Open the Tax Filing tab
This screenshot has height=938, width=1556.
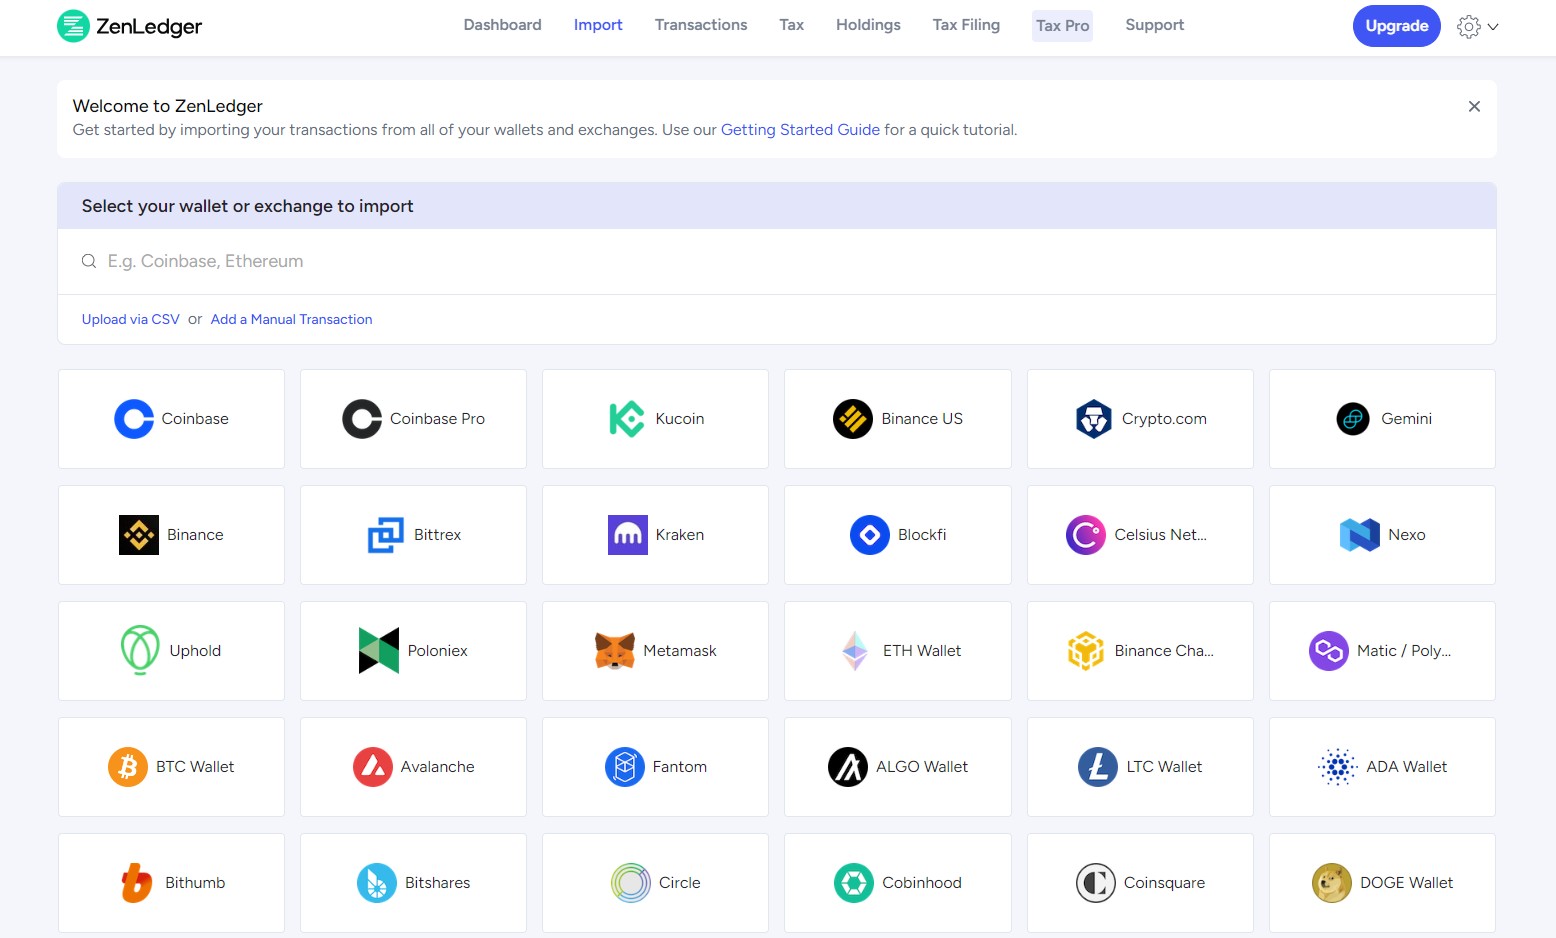tap(966, 25)
